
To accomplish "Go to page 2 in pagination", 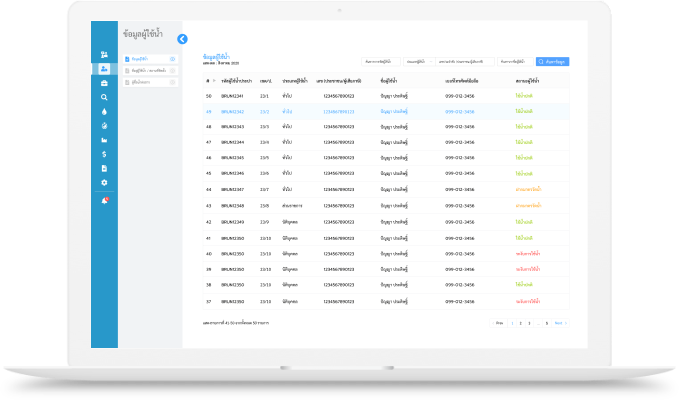I will point(521,323).
